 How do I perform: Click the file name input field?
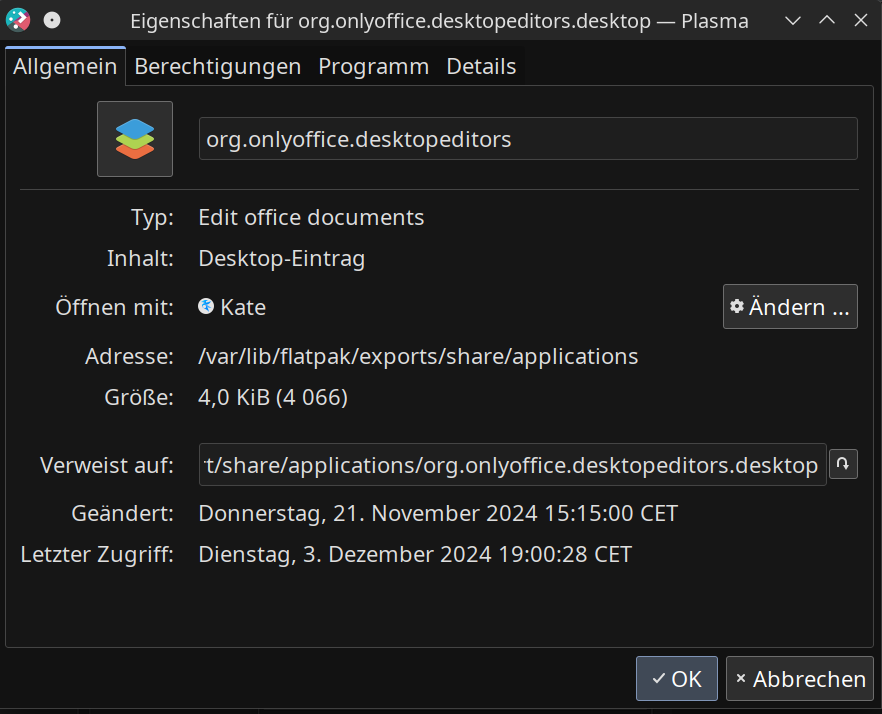click(528, 139)
